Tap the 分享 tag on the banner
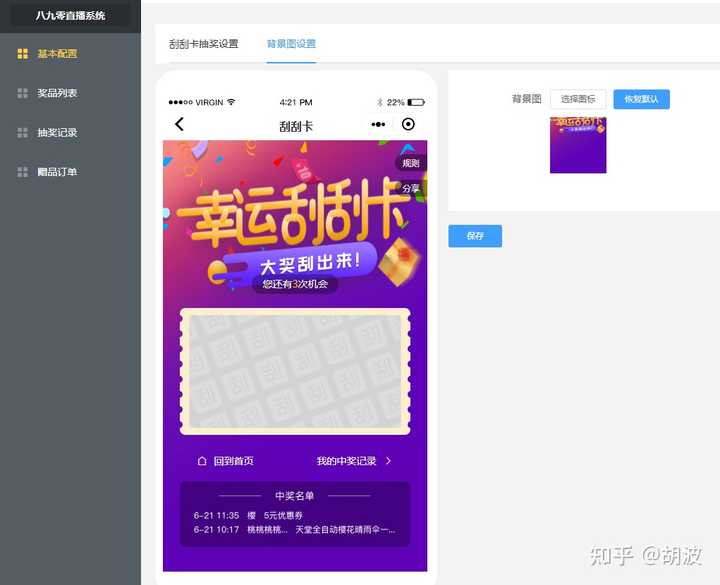This screenshot has height=585, width=720. pos(410,188)
